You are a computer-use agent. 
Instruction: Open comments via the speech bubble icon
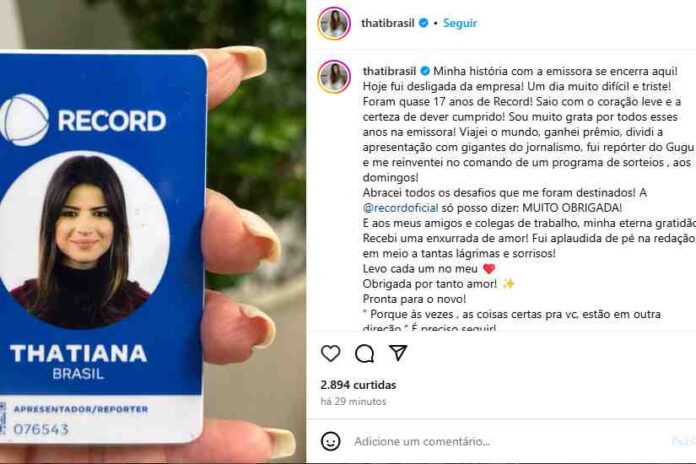(364, 353)
